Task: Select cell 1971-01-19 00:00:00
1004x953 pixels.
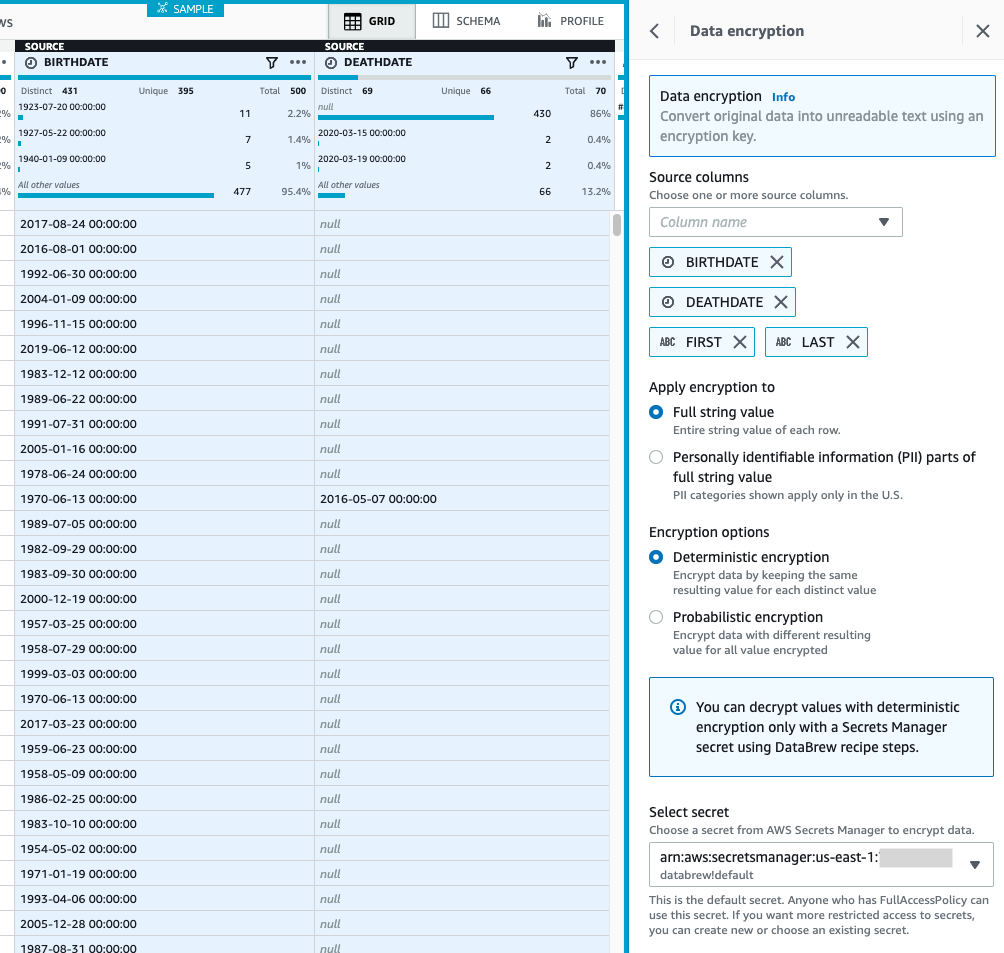Action: [x=164, y=874]
